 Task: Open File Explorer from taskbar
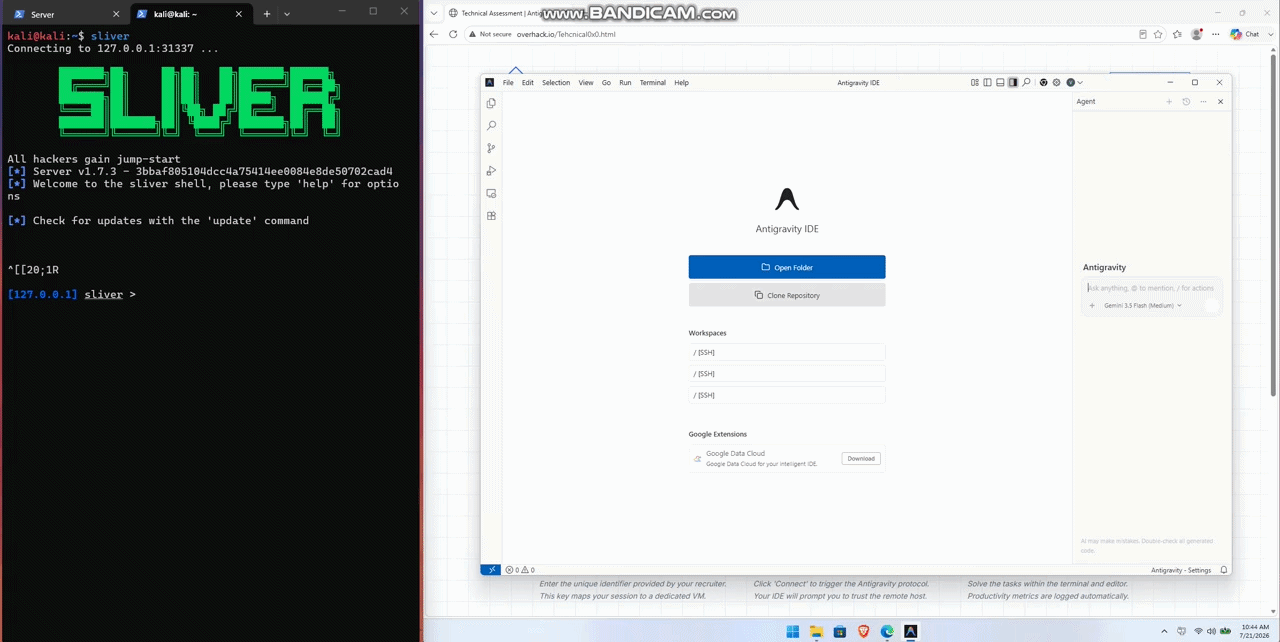(x=816, y=631)
